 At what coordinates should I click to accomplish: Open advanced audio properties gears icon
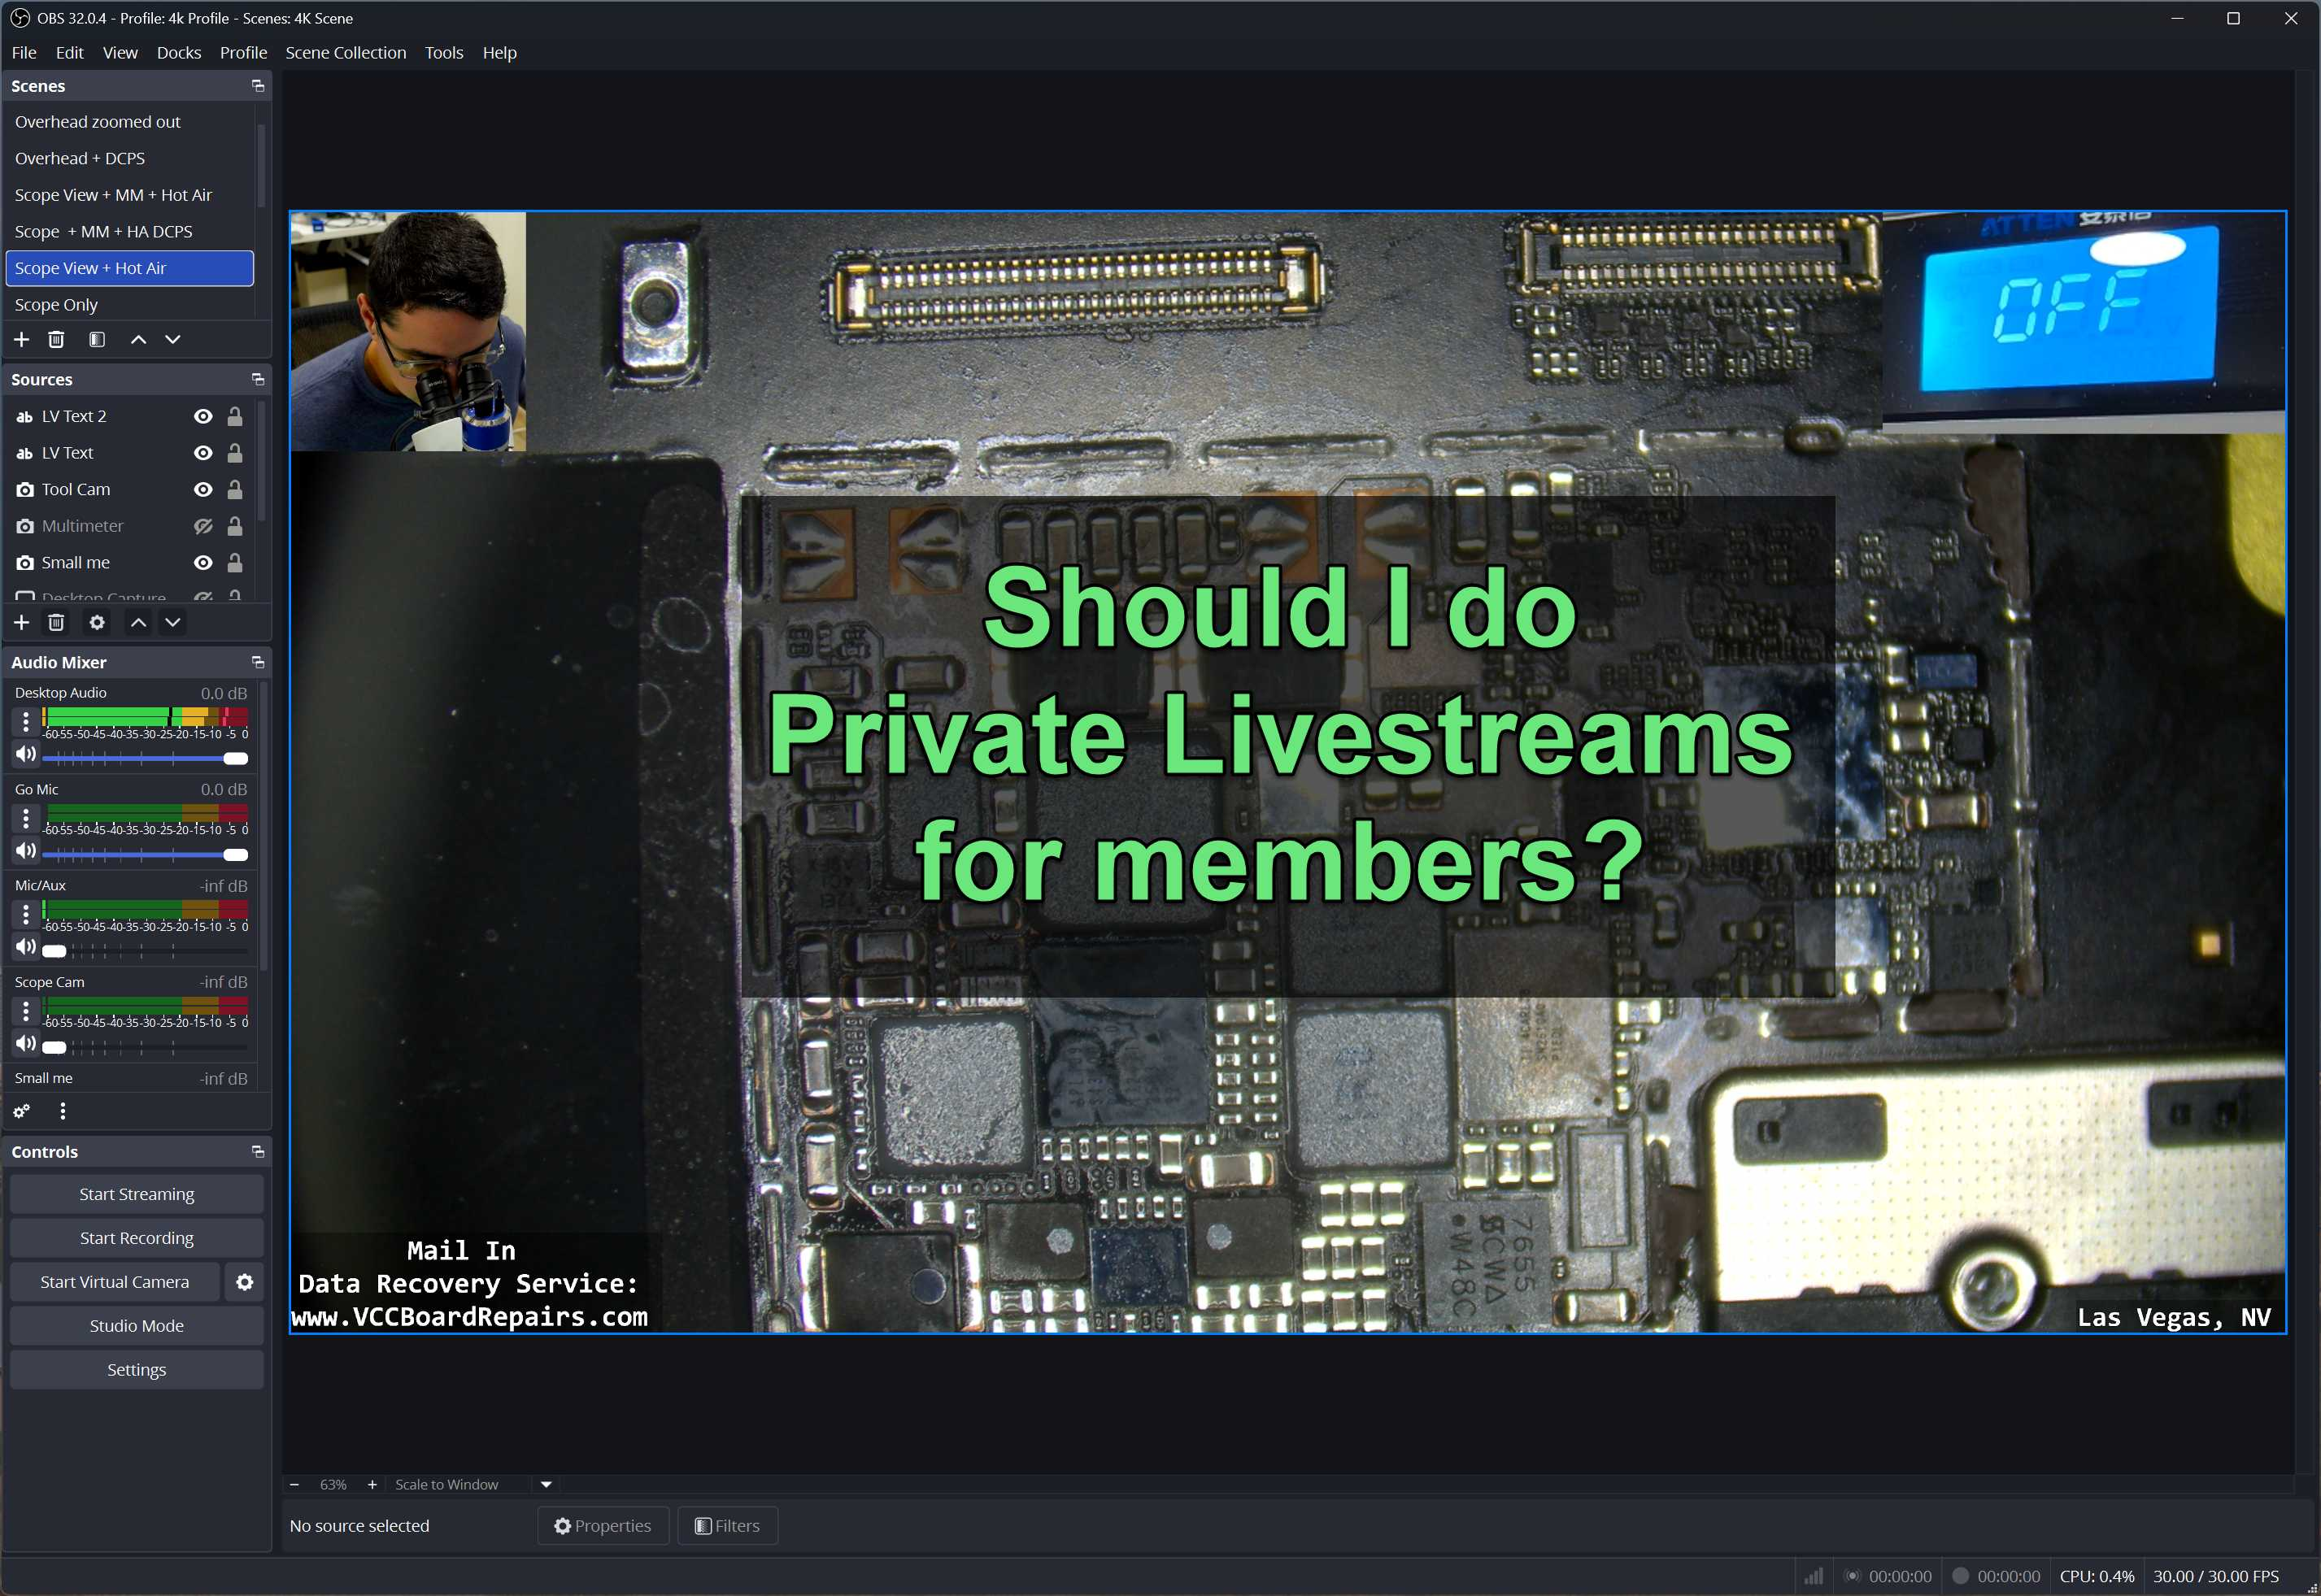(x=21, y=1111)
